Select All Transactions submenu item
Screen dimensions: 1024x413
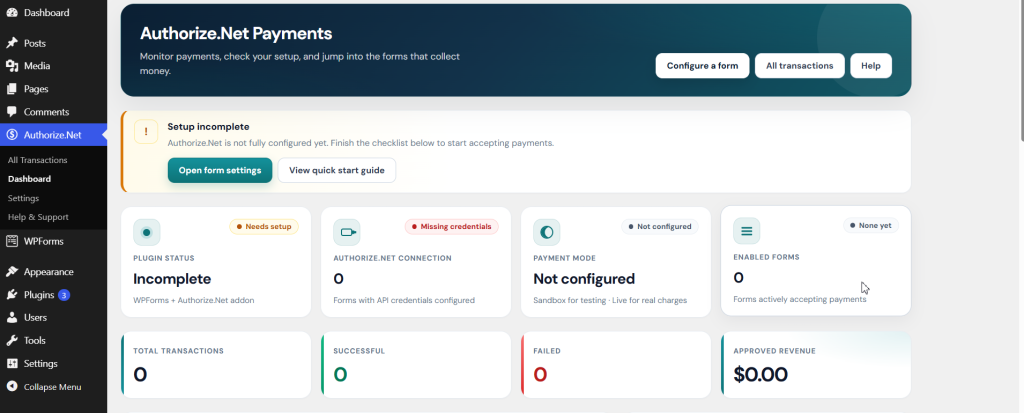(x=37, y=160)
